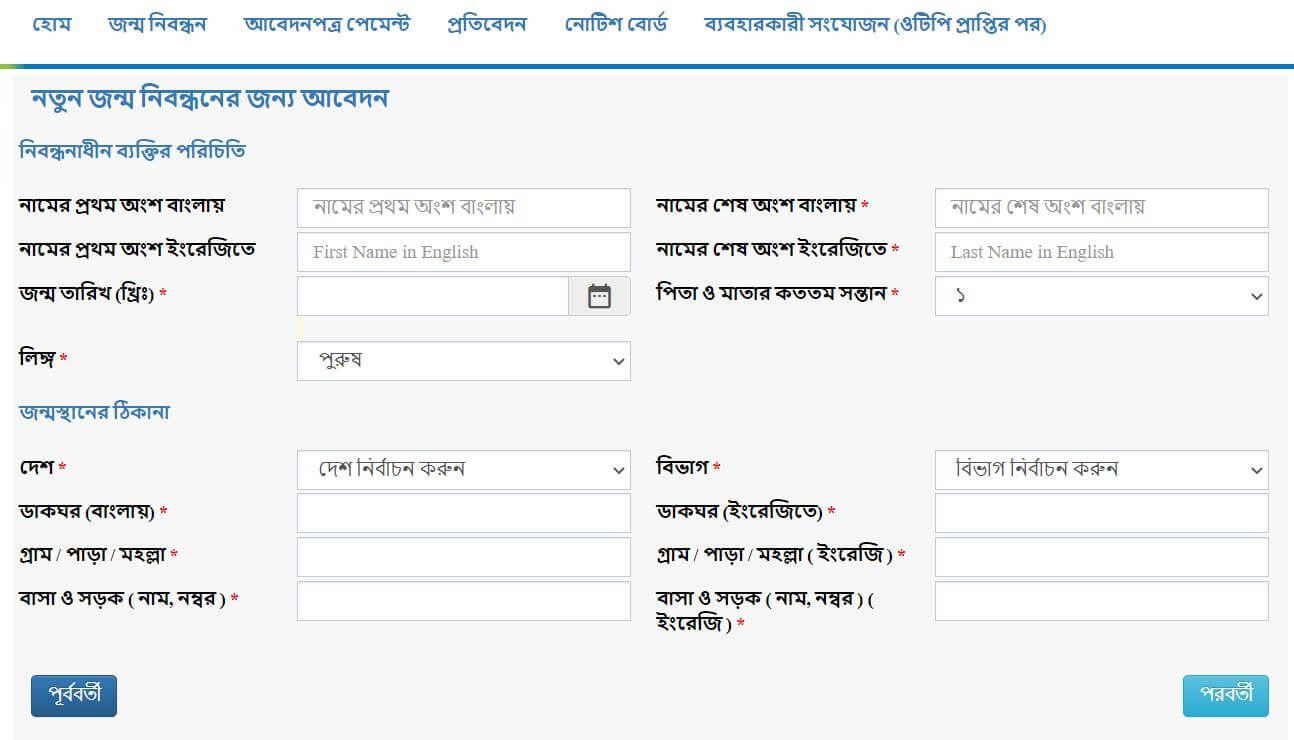The image size is (1294, 740).
Task: Open the date picker calendar icon
Action: pyautogui.click(x=599, y=296)
